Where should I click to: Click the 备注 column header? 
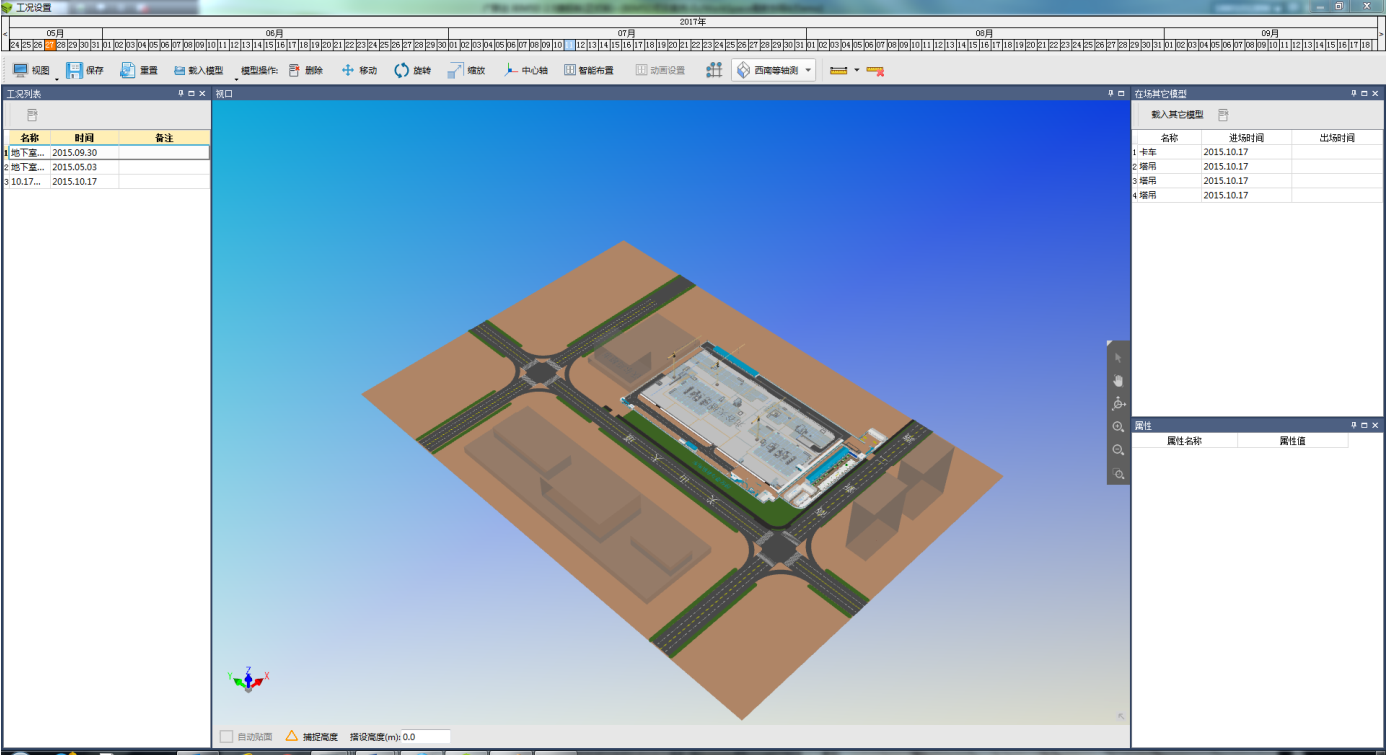pos(164,138)
